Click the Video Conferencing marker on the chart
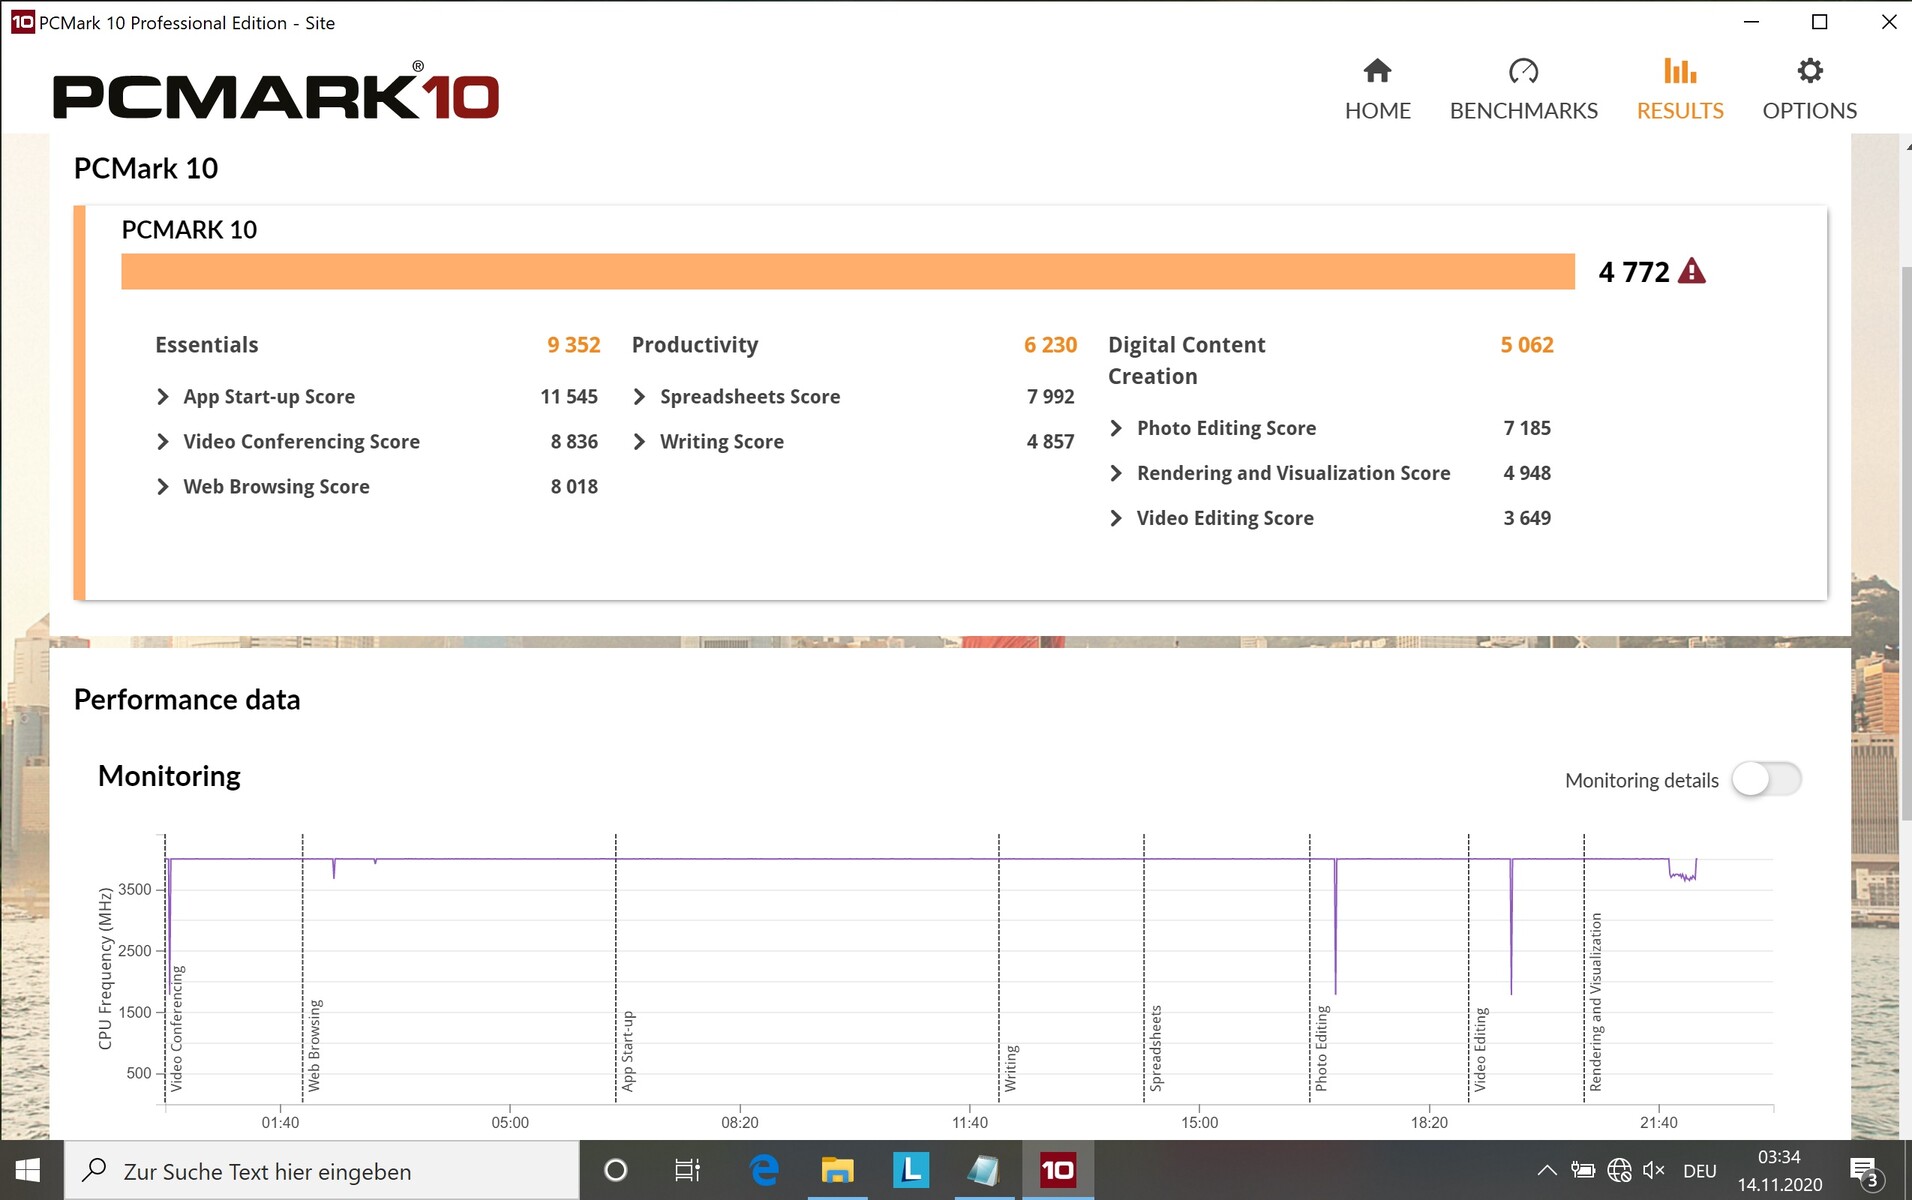This screenshot has height=1200, width=1912. click(x=177, y=1028)
